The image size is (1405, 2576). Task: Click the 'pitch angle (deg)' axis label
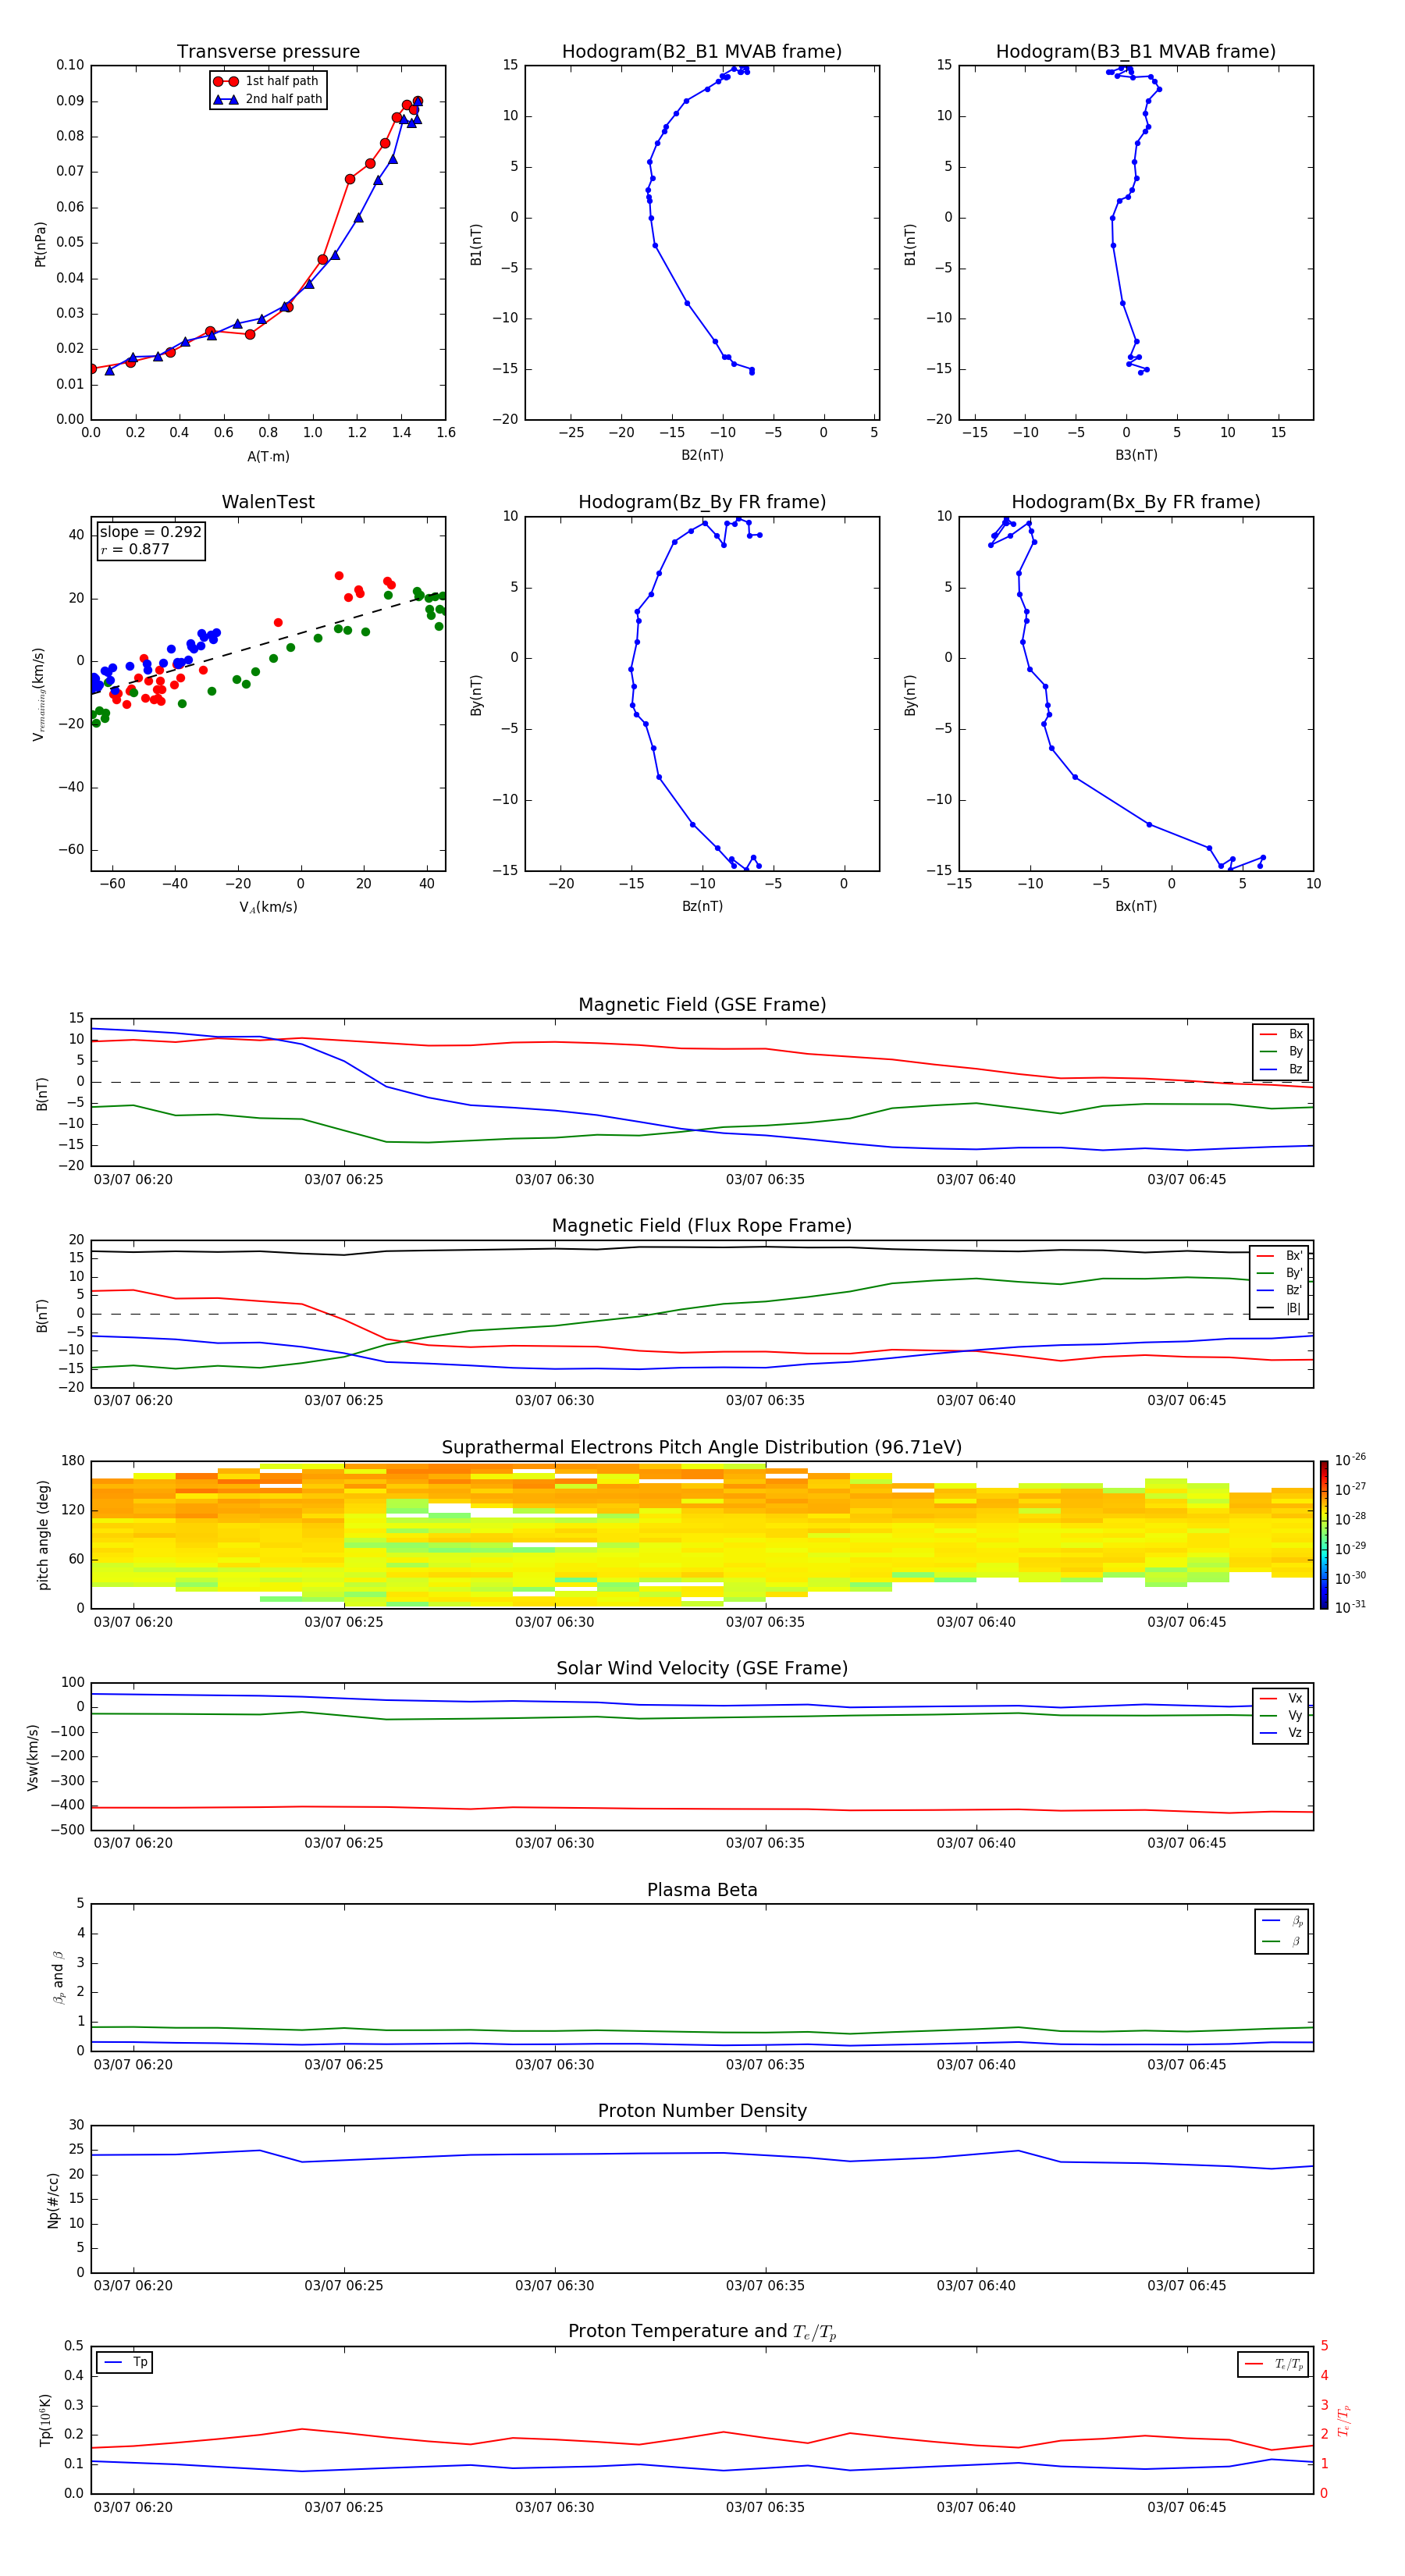pyautogui.click(x=43, y=1535)
